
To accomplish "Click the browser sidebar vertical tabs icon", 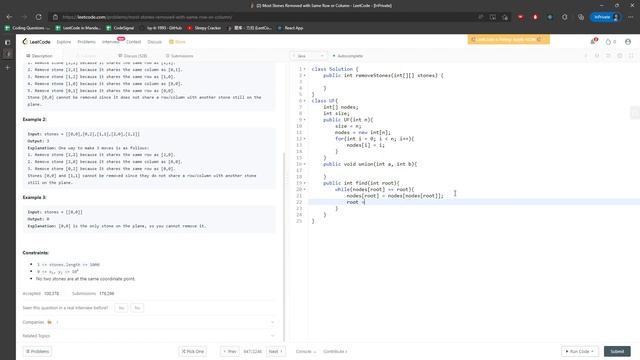I will pos(8,42).
